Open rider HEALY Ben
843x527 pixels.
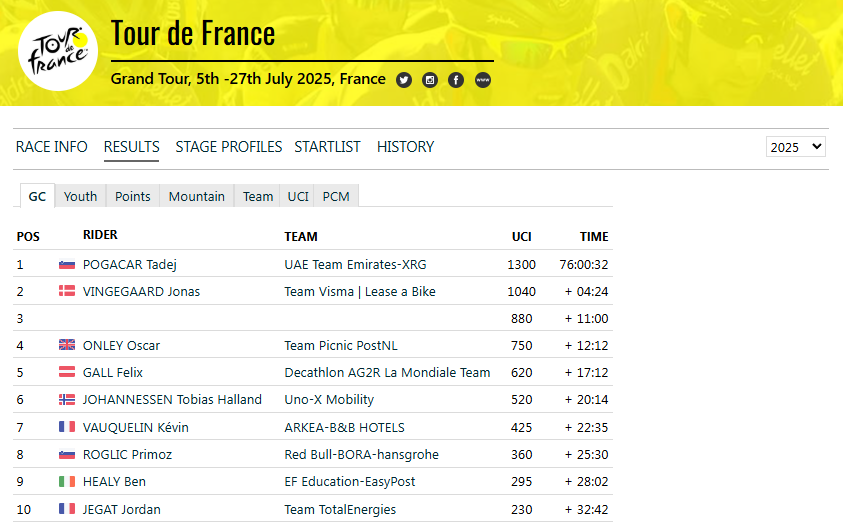[x=115, y=481]
